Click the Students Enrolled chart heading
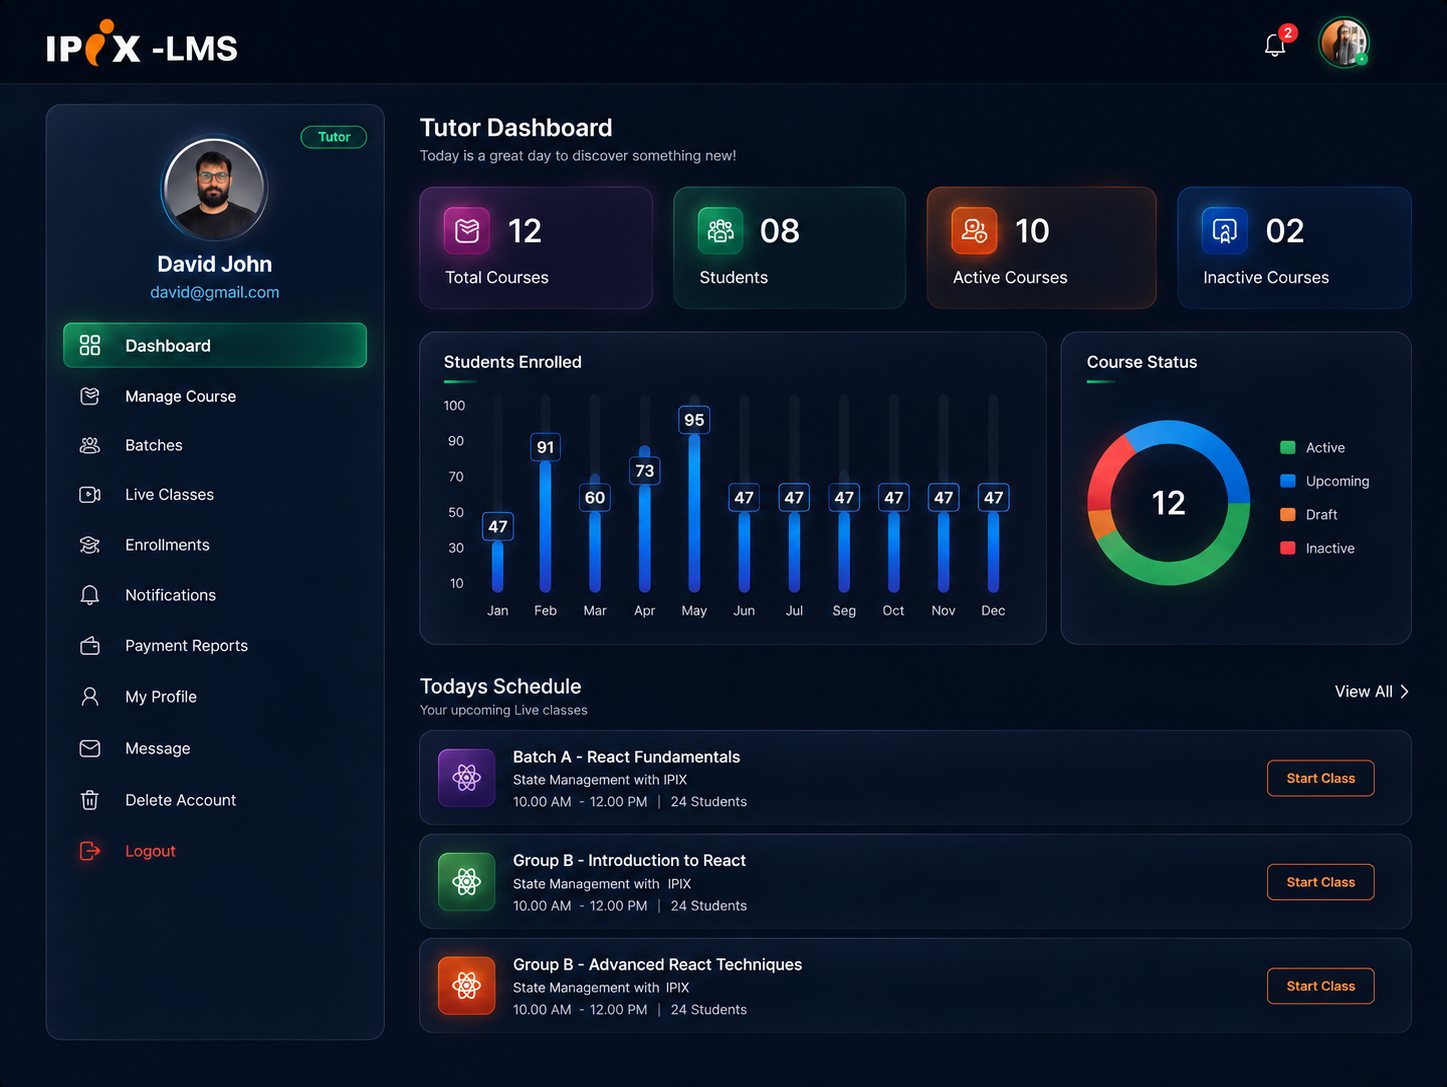 point(513,362)
